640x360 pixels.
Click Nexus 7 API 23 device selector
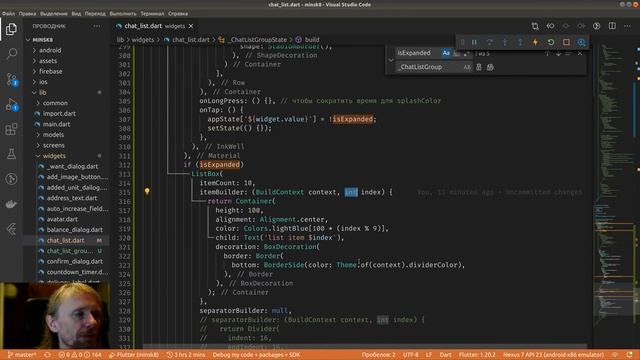[x=553, y=355]
